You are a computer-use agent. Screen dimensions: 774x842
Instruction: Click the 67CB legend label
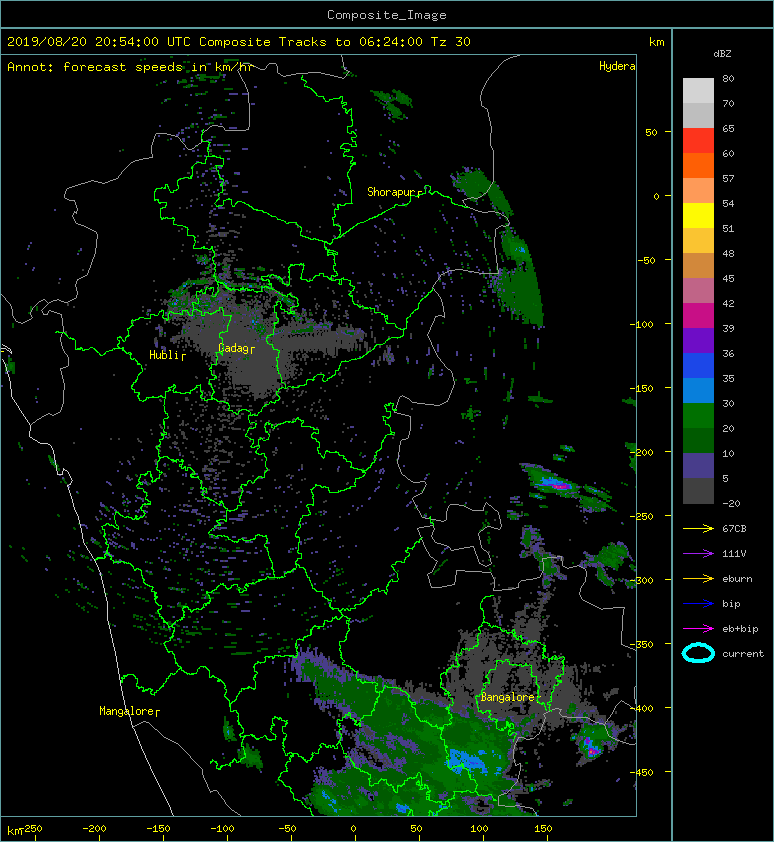(x=734, y=528)
